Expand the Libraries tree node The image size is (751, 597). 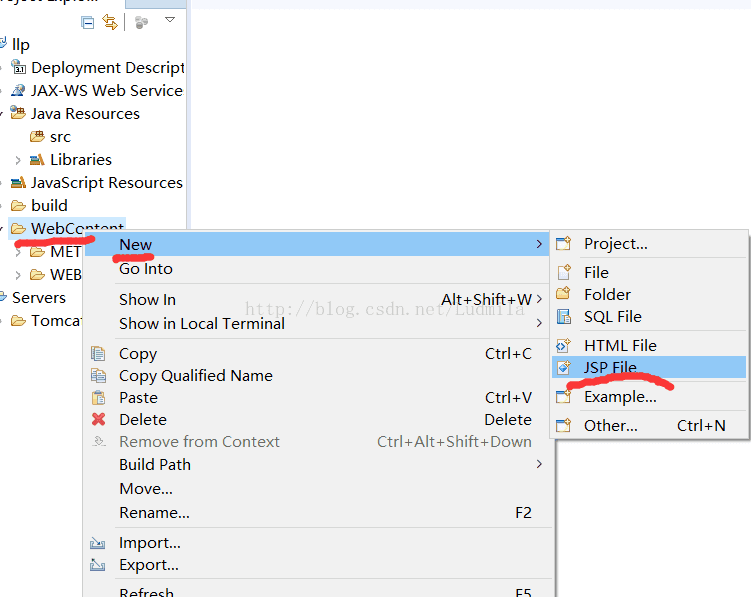[x=18, y=160]
